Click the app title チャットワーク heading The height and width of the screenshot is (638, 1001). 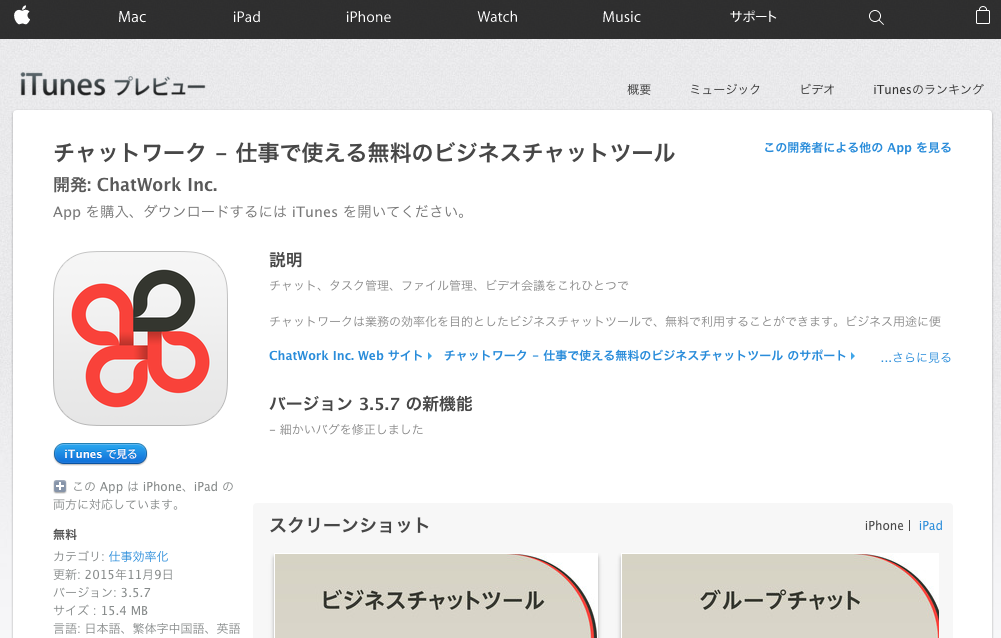[364, 153]
